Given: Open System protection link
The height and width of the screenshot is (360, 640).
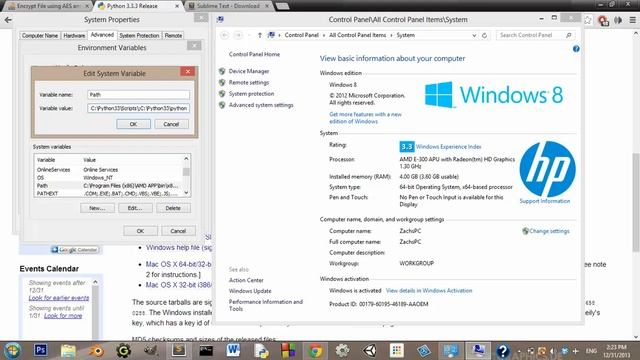Looking at the screenshot, I should point(251,93).
